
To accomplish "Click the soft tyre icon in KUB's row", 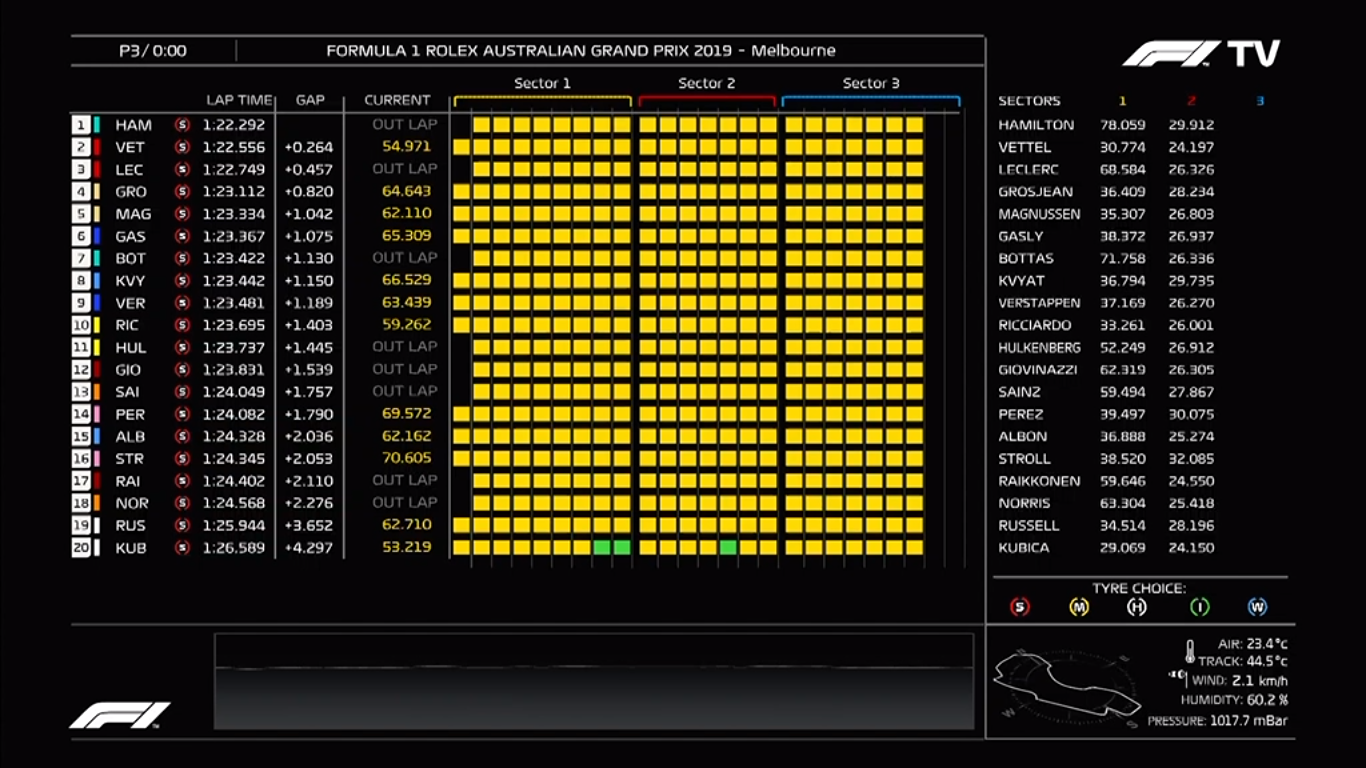I will (x=182, y=547).
